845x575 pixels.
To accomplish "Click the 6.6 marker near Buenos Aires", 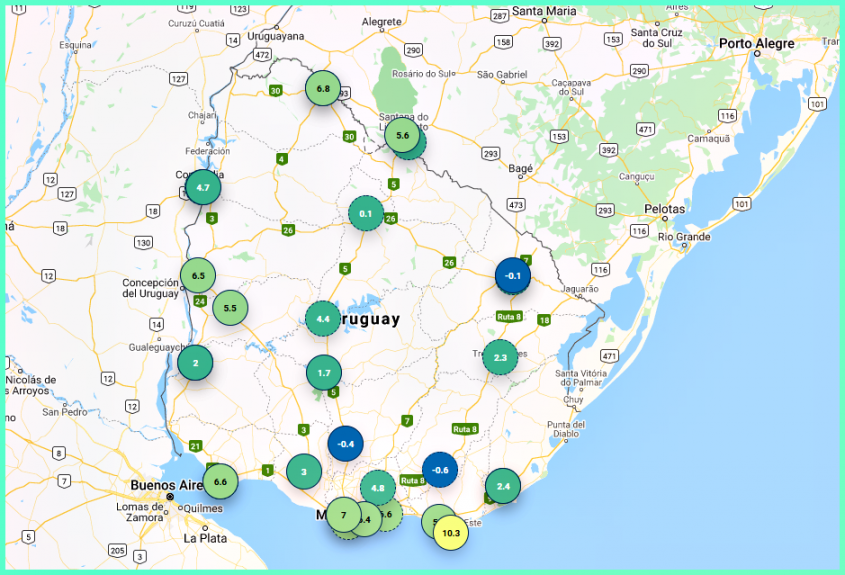I will [220, 482].
